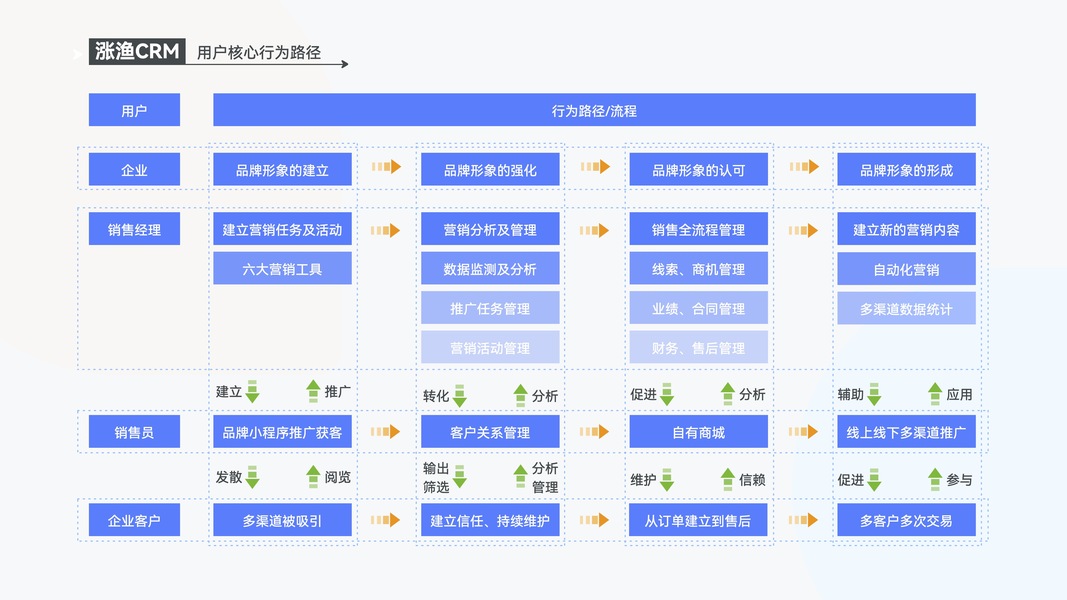Click green up arrow beside 推广

click(313, 391)
